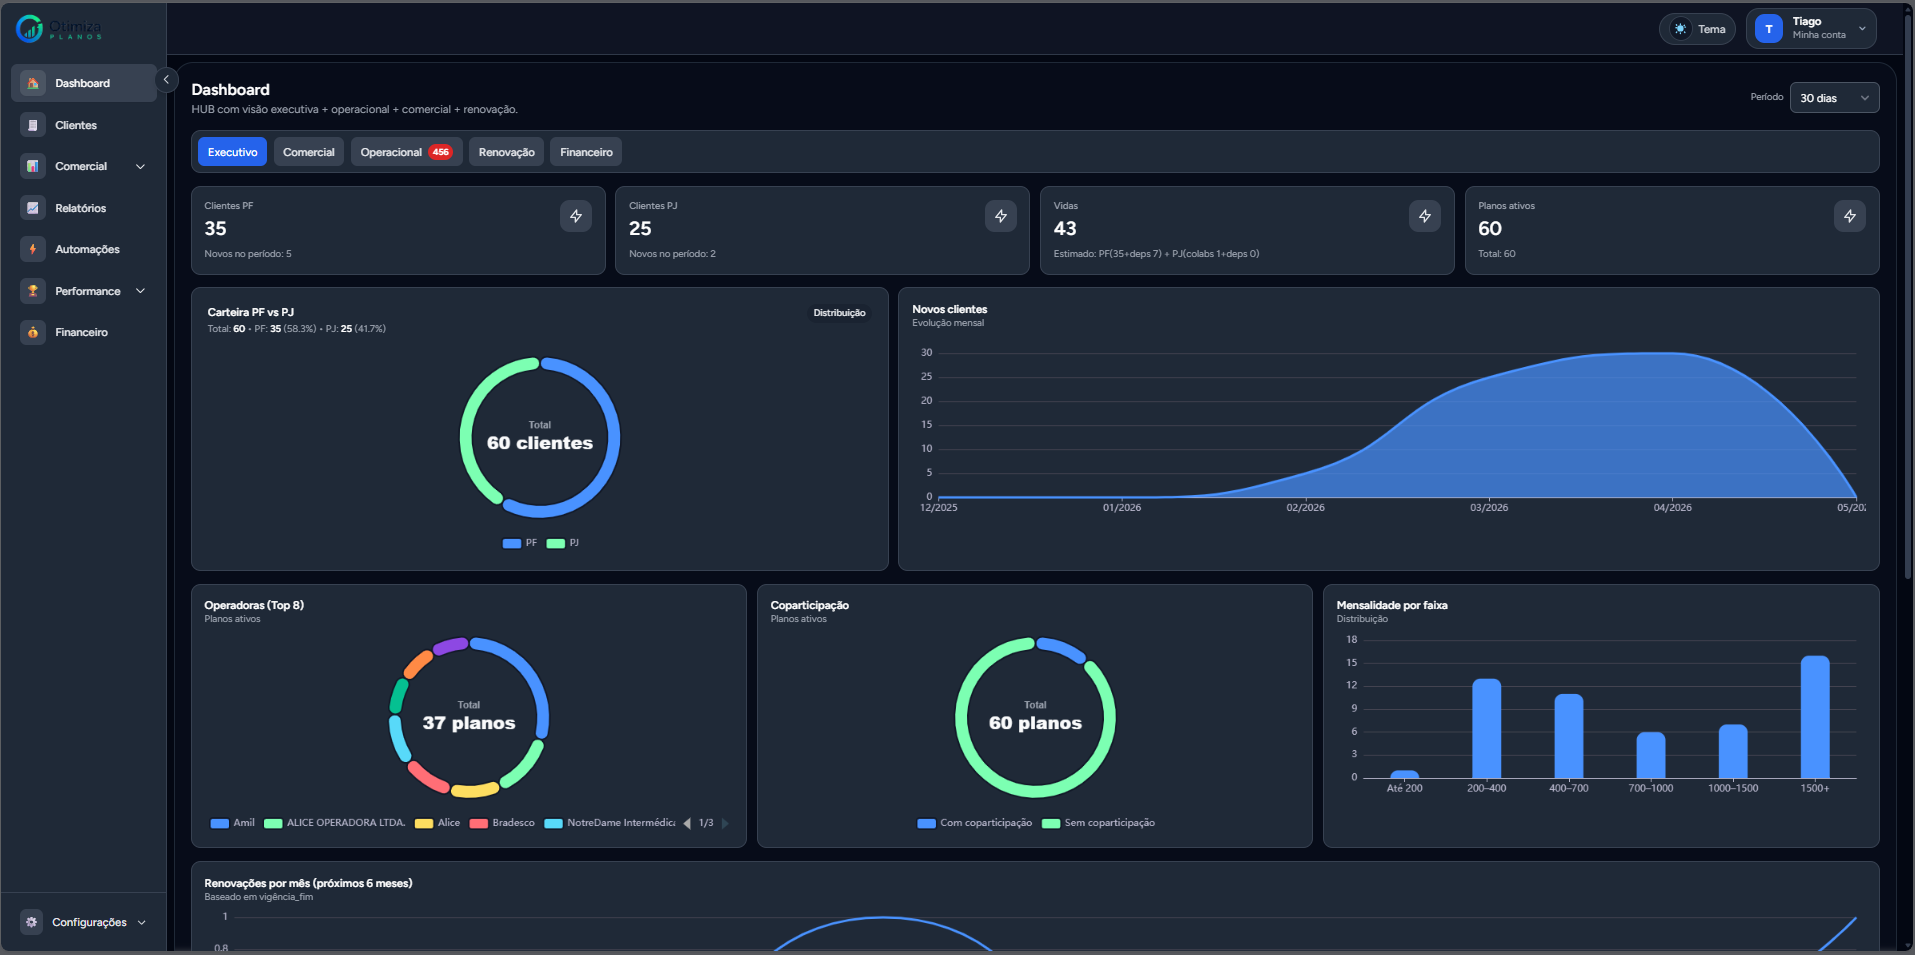Switch to the Renovação tab

point(506,152)
